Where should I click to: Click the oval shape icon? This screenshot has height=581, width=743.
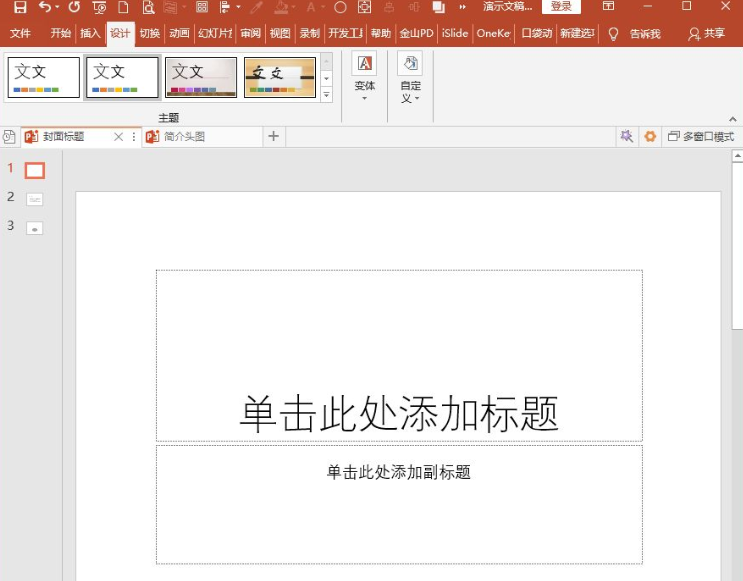tap(340, 7)
